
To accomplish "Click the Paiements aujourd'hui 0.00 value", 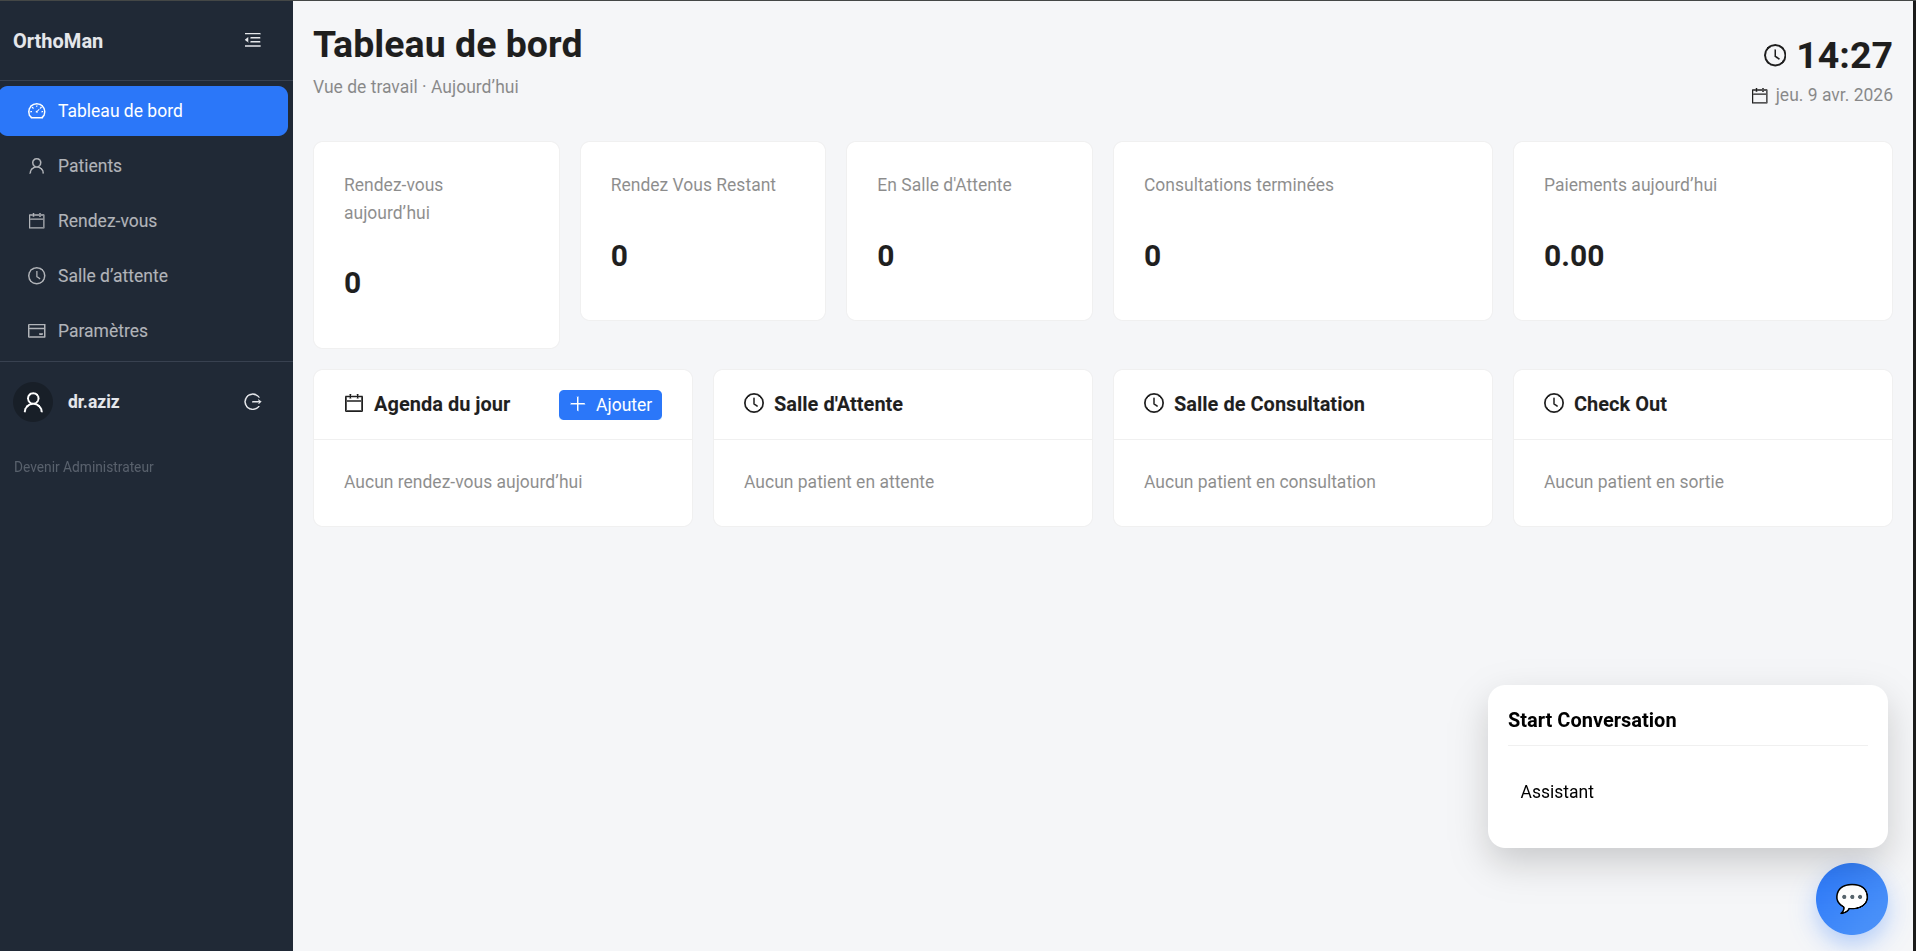I will (1574, 256).
